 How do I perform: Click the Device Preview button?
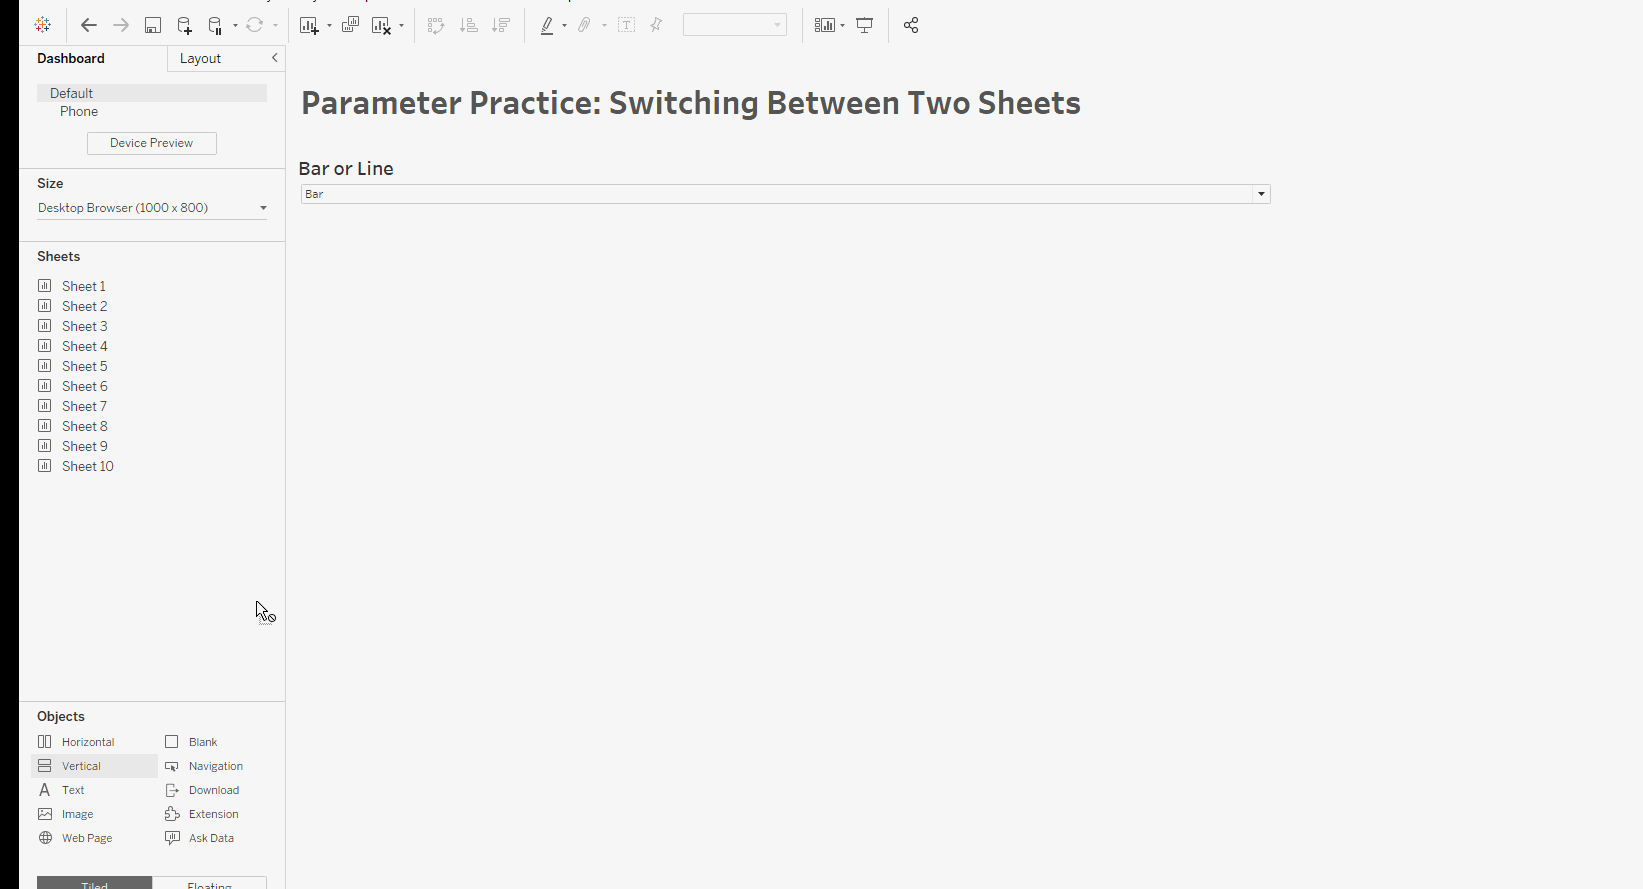152,143
